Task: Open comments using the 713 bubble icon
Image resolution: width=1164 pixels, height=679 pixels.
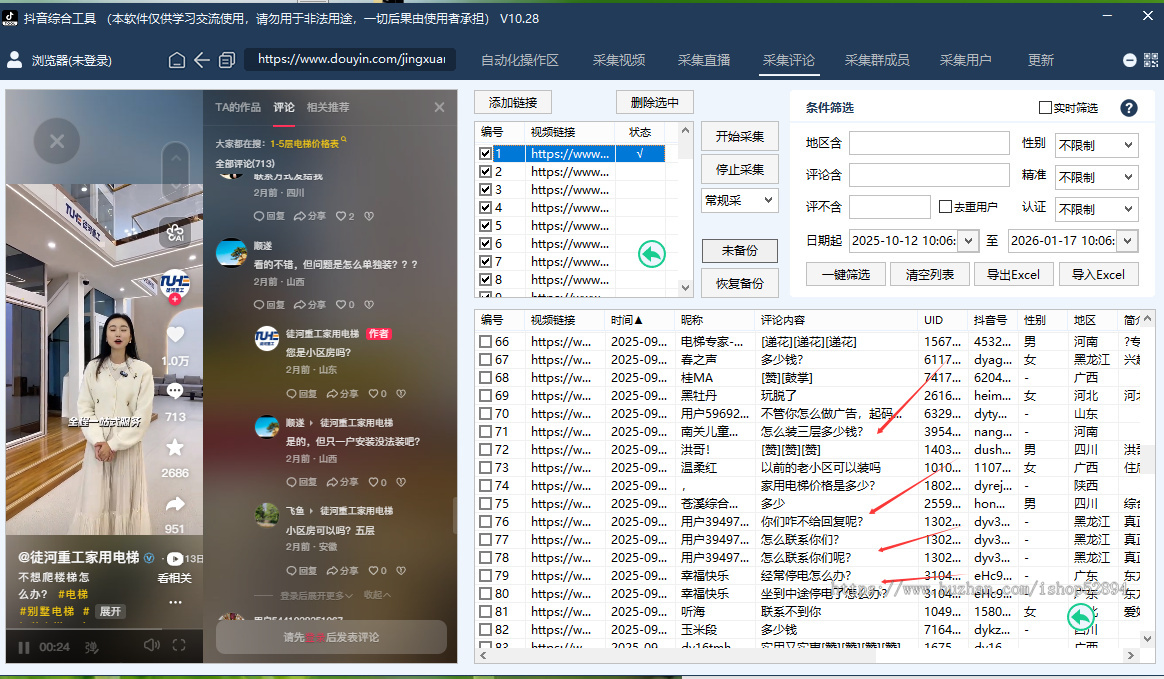Action: pos(175,390)
